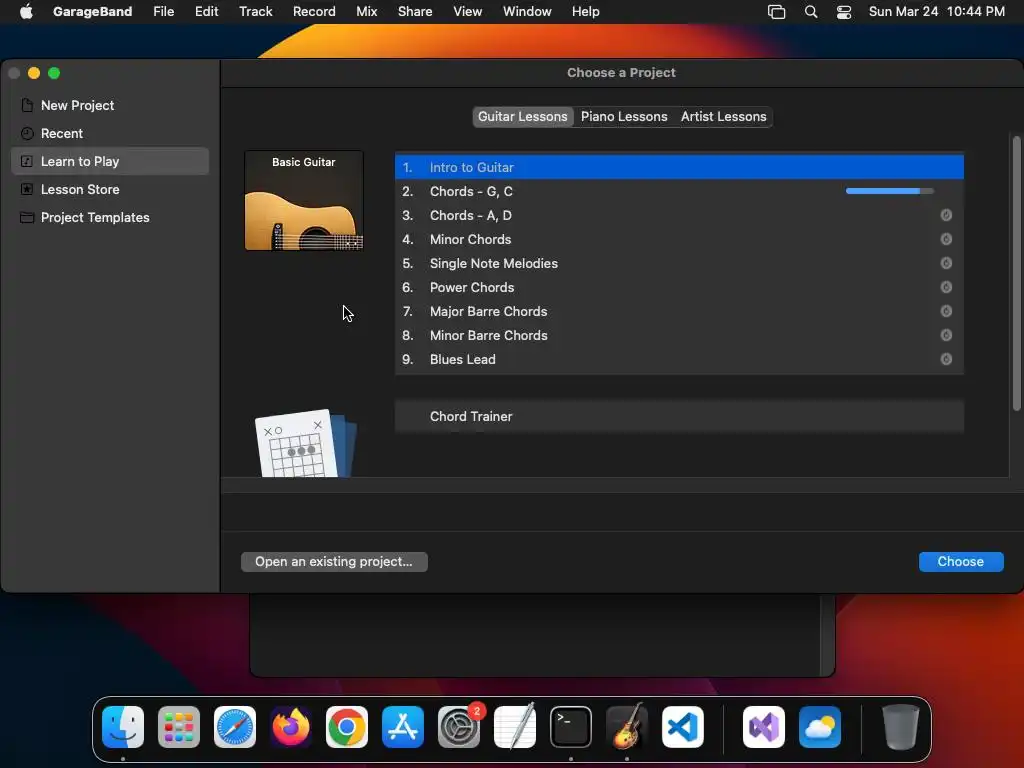Select lesson 4 Minor Chords
Viewport: 1024px width, 768px height.
[x=679, y=239]
